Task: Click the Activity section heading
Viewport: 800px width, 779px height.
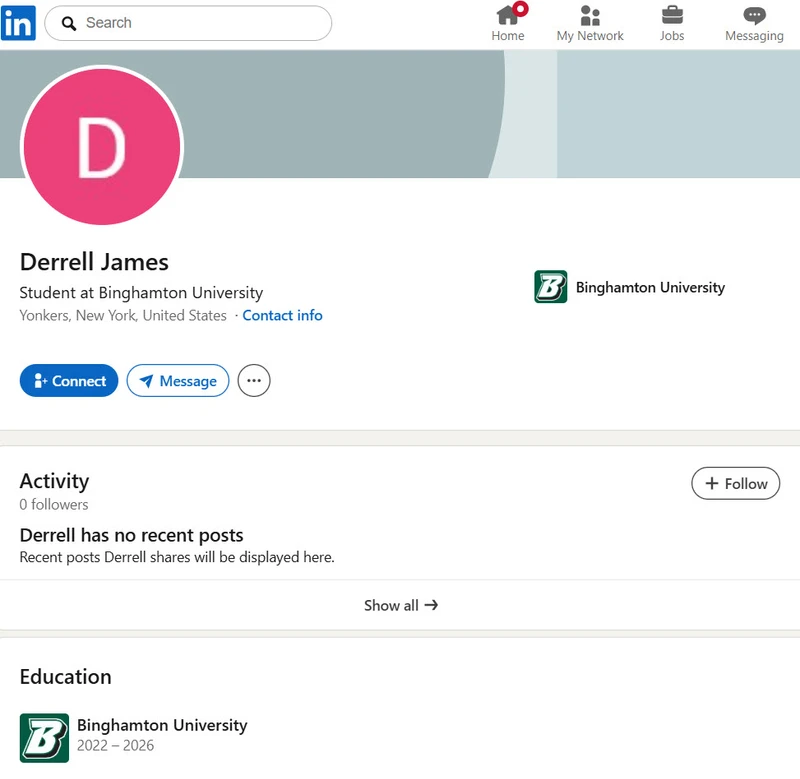Action: coord(55,481)
